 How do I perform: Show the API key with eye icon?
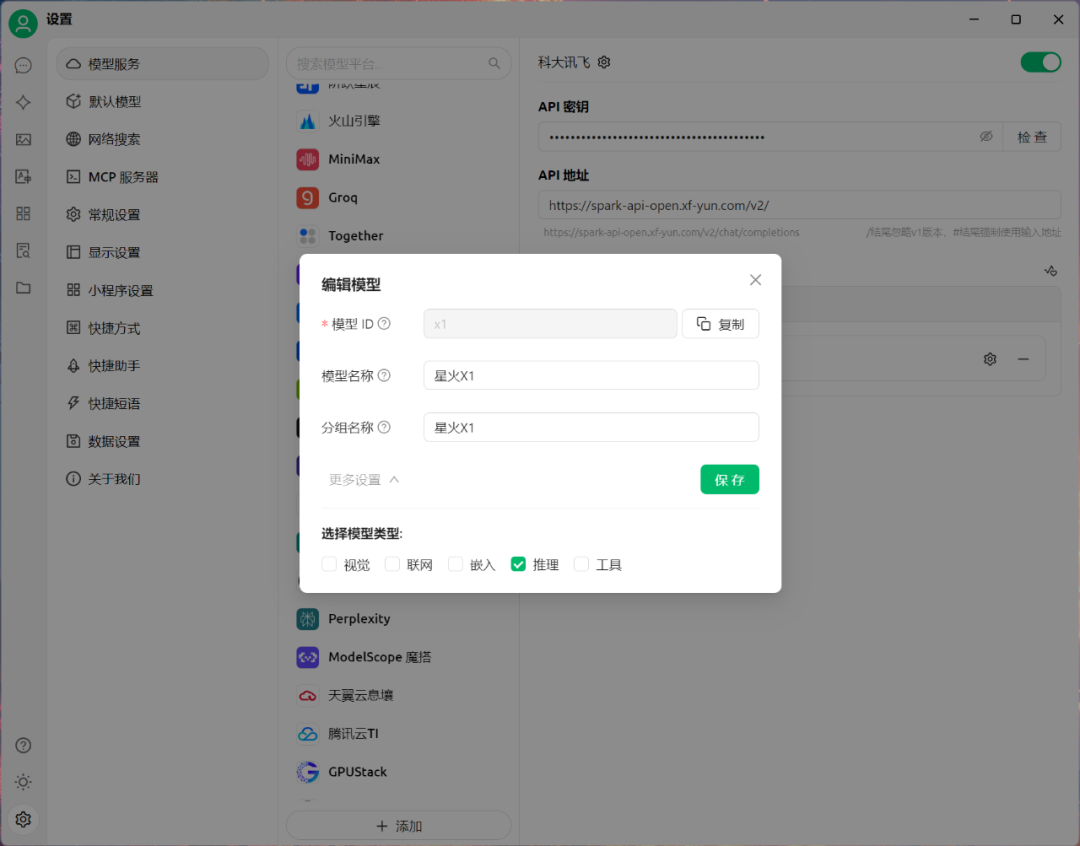click(x=986, y=136)
